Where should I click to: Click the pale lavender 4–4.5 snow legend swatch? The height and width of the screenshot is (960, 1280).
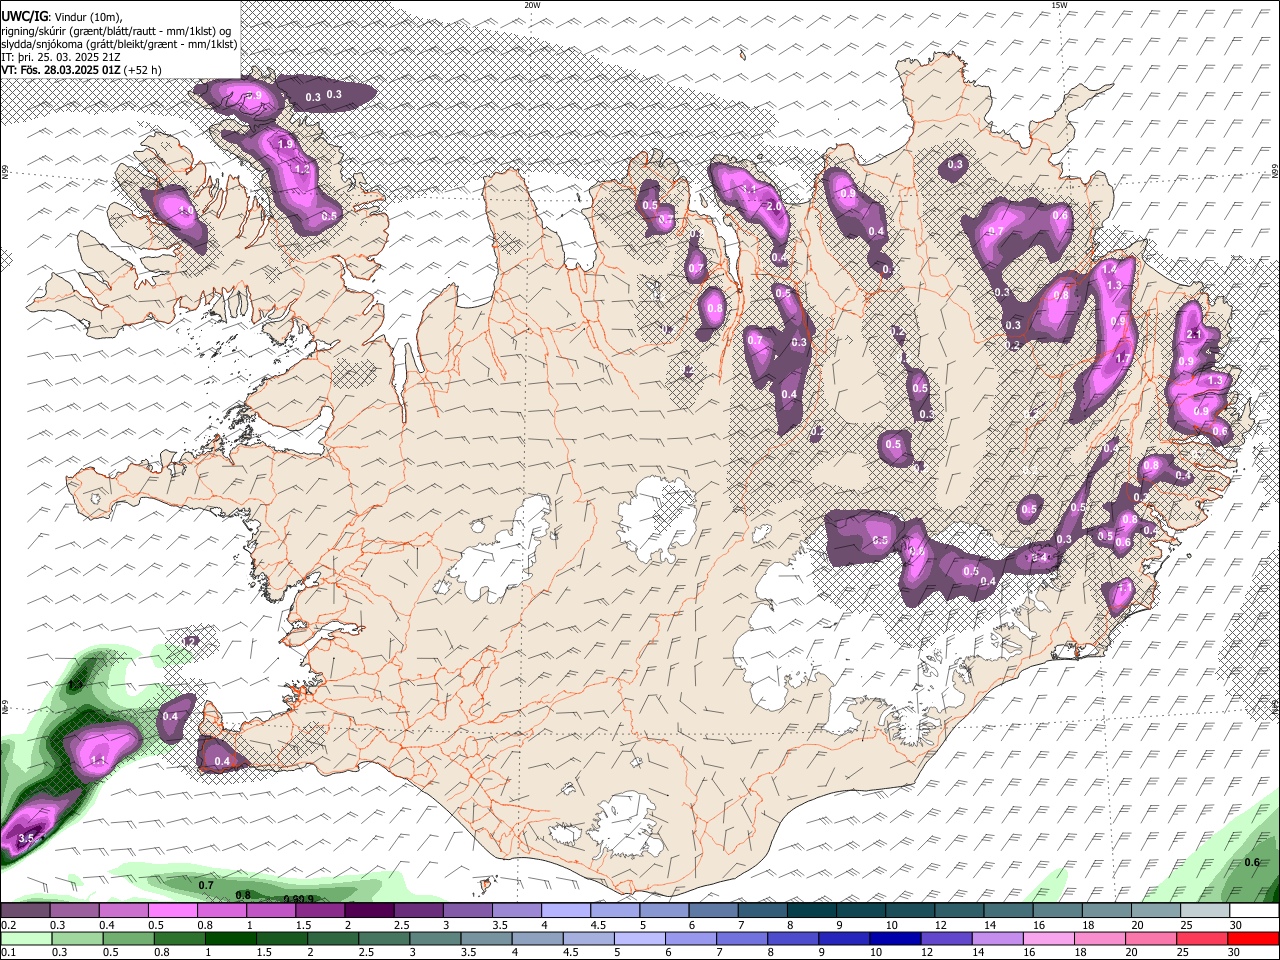[x=566, y=911]
